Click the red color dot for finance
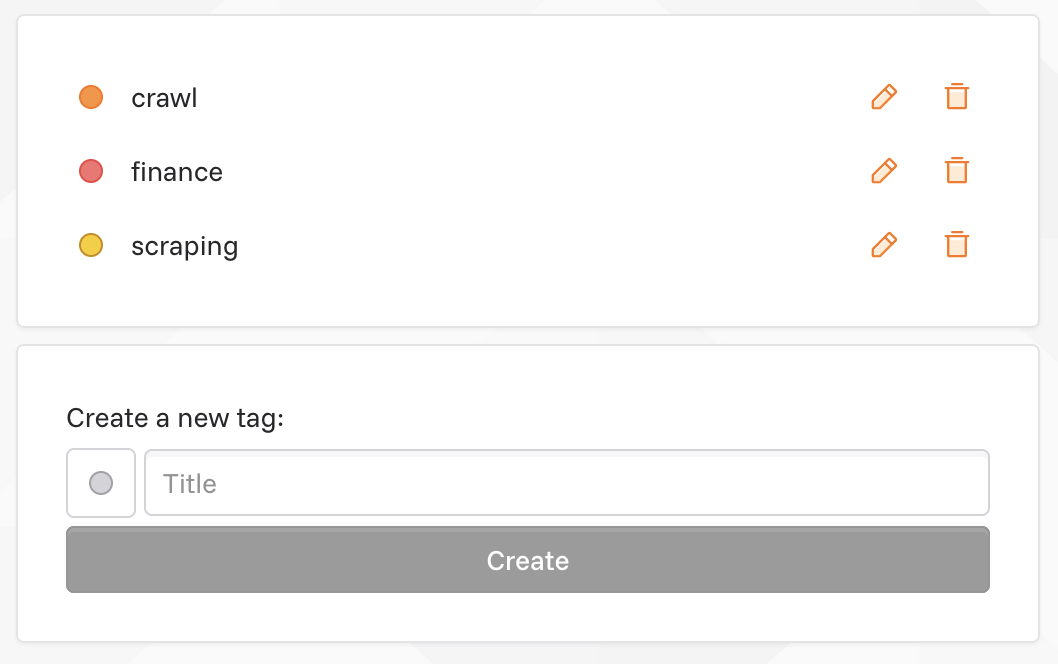Screen dimensions: 1058x664 91,171
